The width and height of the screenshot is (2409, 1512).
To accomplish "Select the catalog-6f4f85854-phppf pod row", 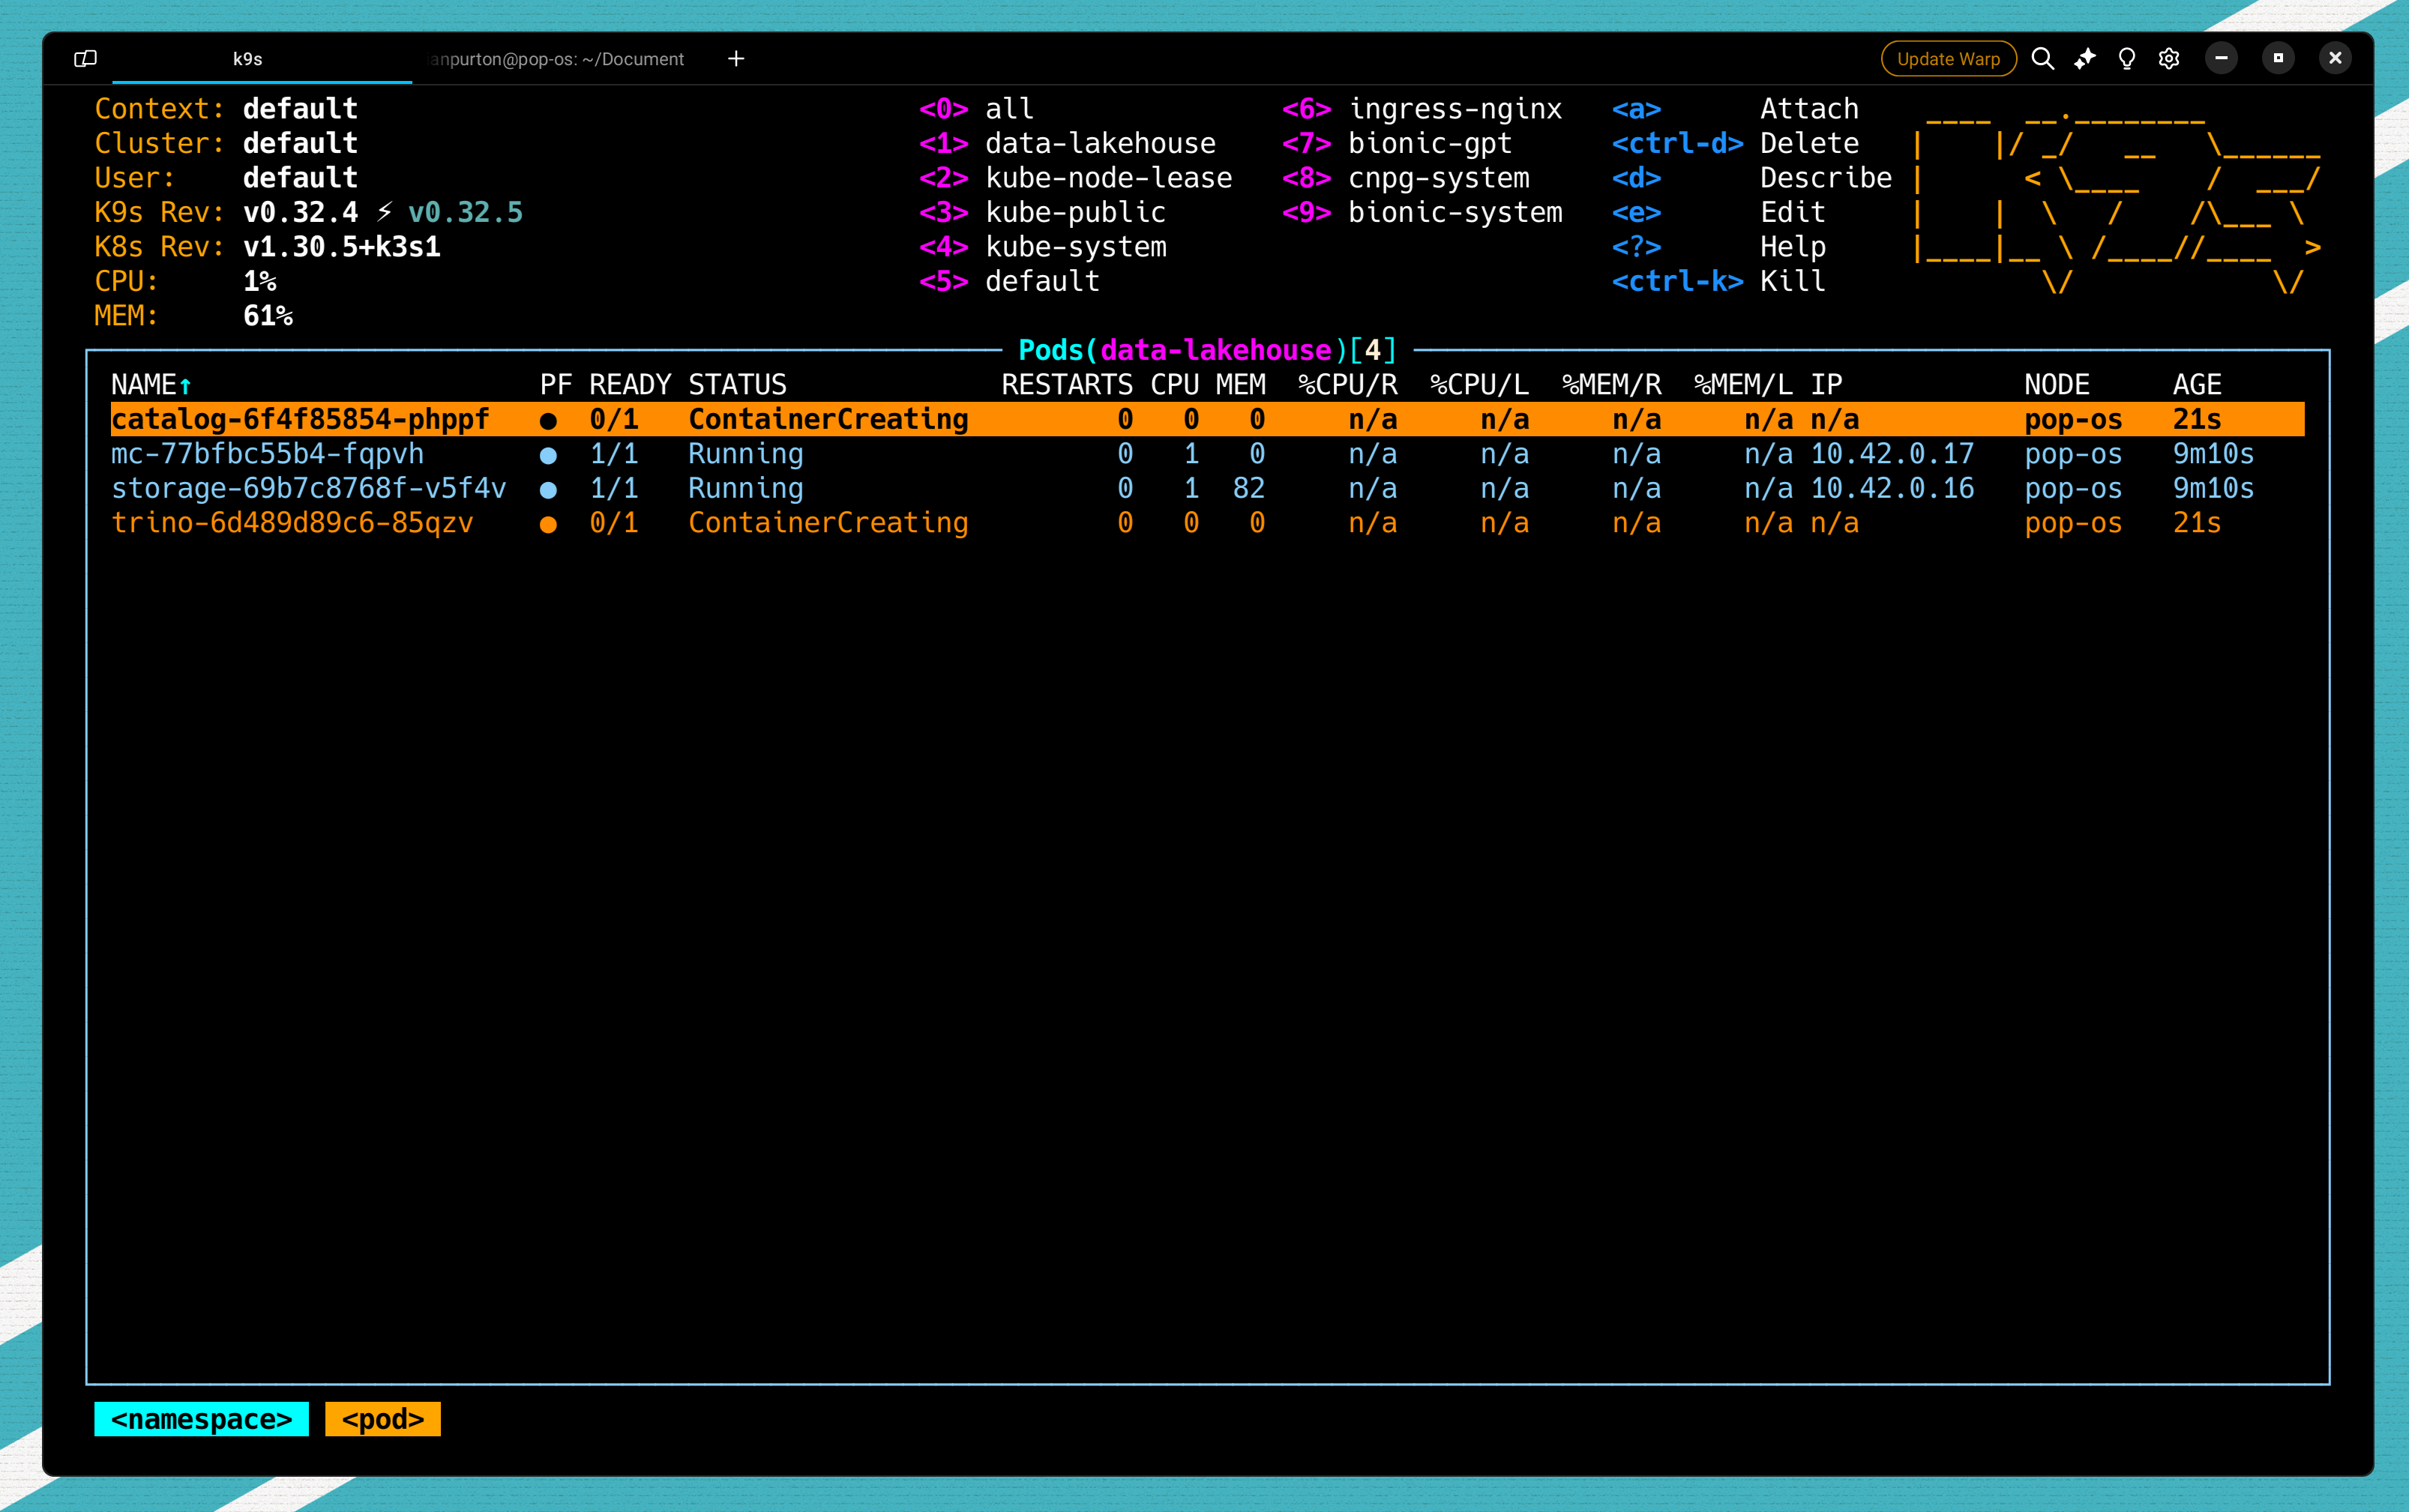I will (300, 420).
